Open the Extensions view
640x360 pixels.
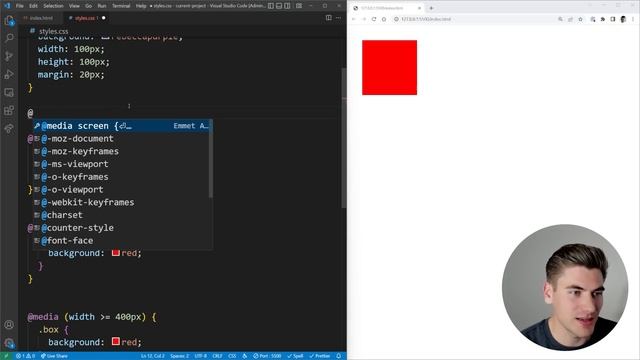click(9, 111)
